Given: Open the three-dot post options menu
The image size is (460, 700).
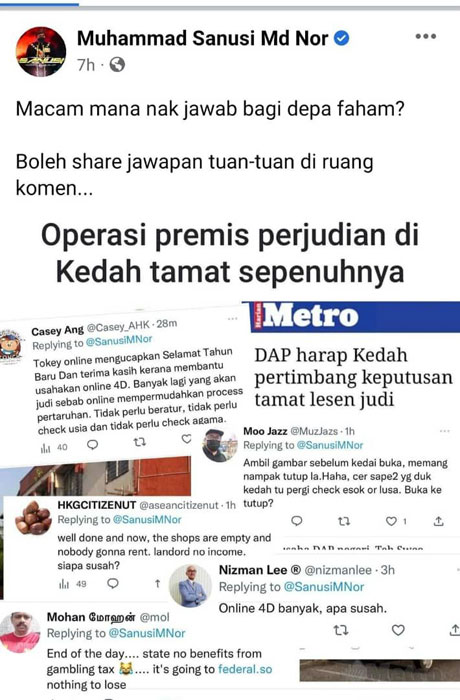Looking at the screenshot, I should 425,37.
